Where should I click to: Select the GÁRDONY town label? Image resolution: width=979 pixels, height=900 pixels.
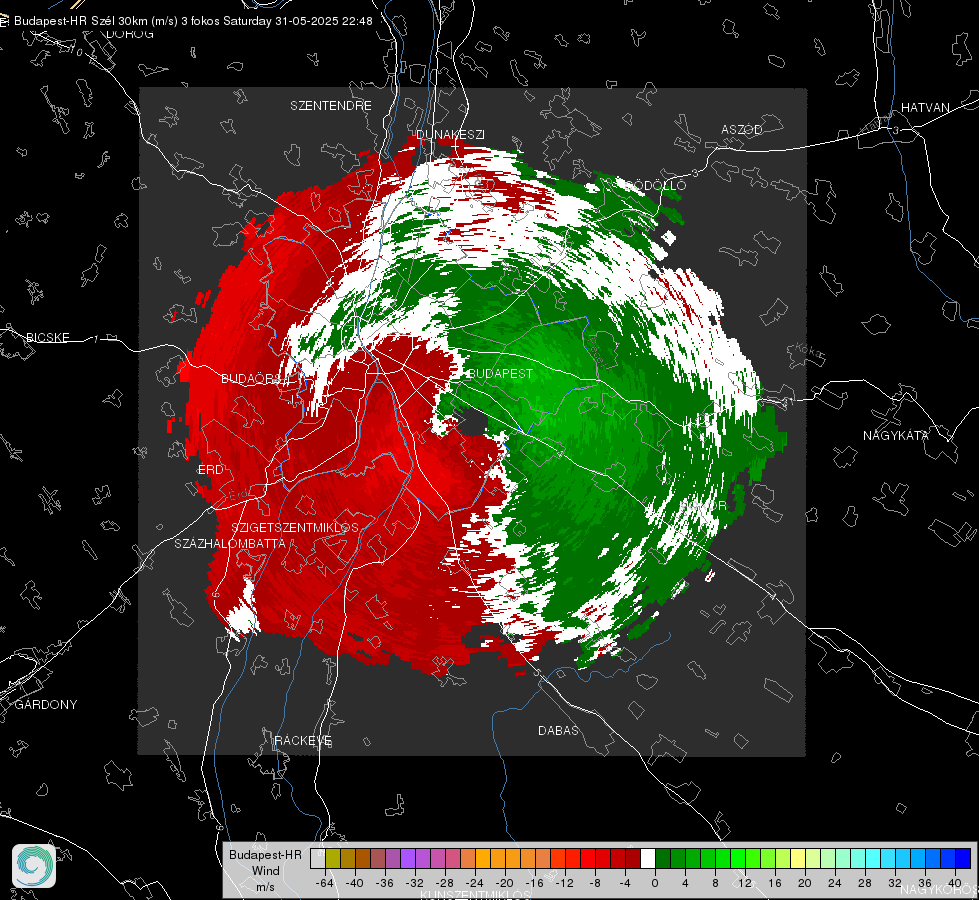46,705
